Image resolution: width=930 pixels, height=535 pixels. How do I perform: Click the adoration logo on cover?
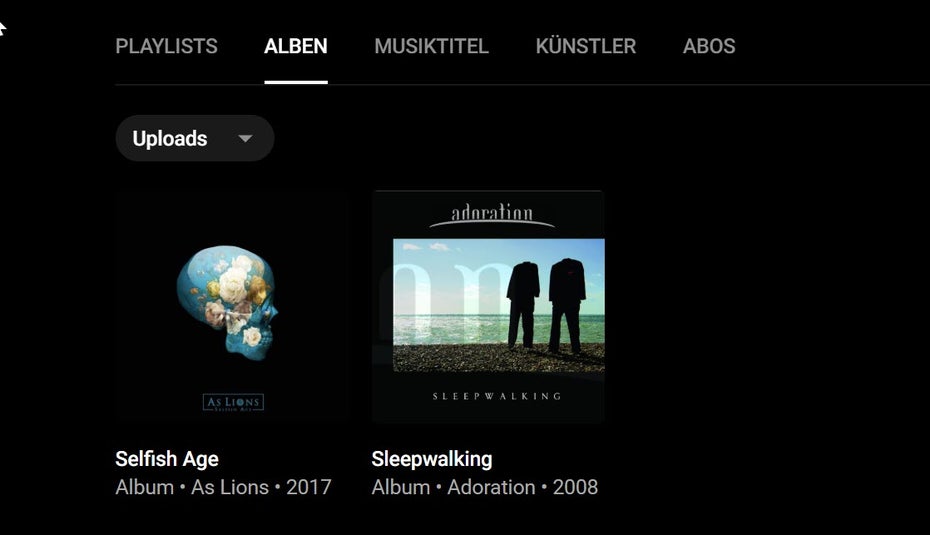pos(492,215)
